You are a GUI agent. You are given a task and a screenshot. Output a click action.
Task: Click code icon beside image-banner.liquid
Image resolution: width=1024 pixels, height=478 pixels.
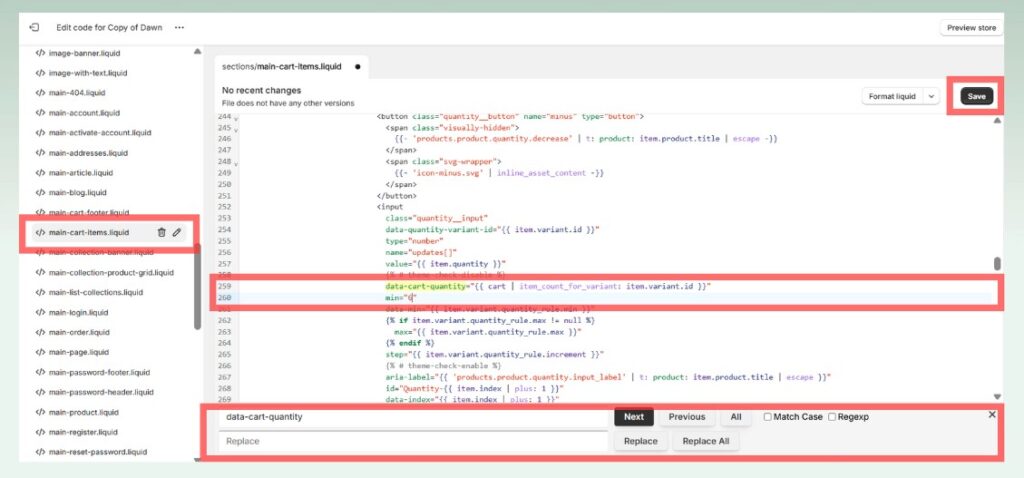pyautogui.click(x=40, y=53)
